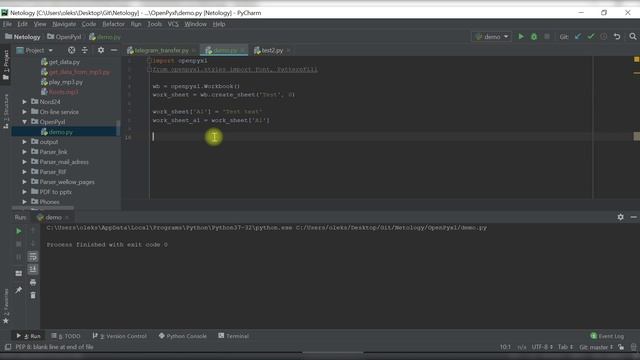Toggle tool window bars at bottom-left corner

click(8, 347)
